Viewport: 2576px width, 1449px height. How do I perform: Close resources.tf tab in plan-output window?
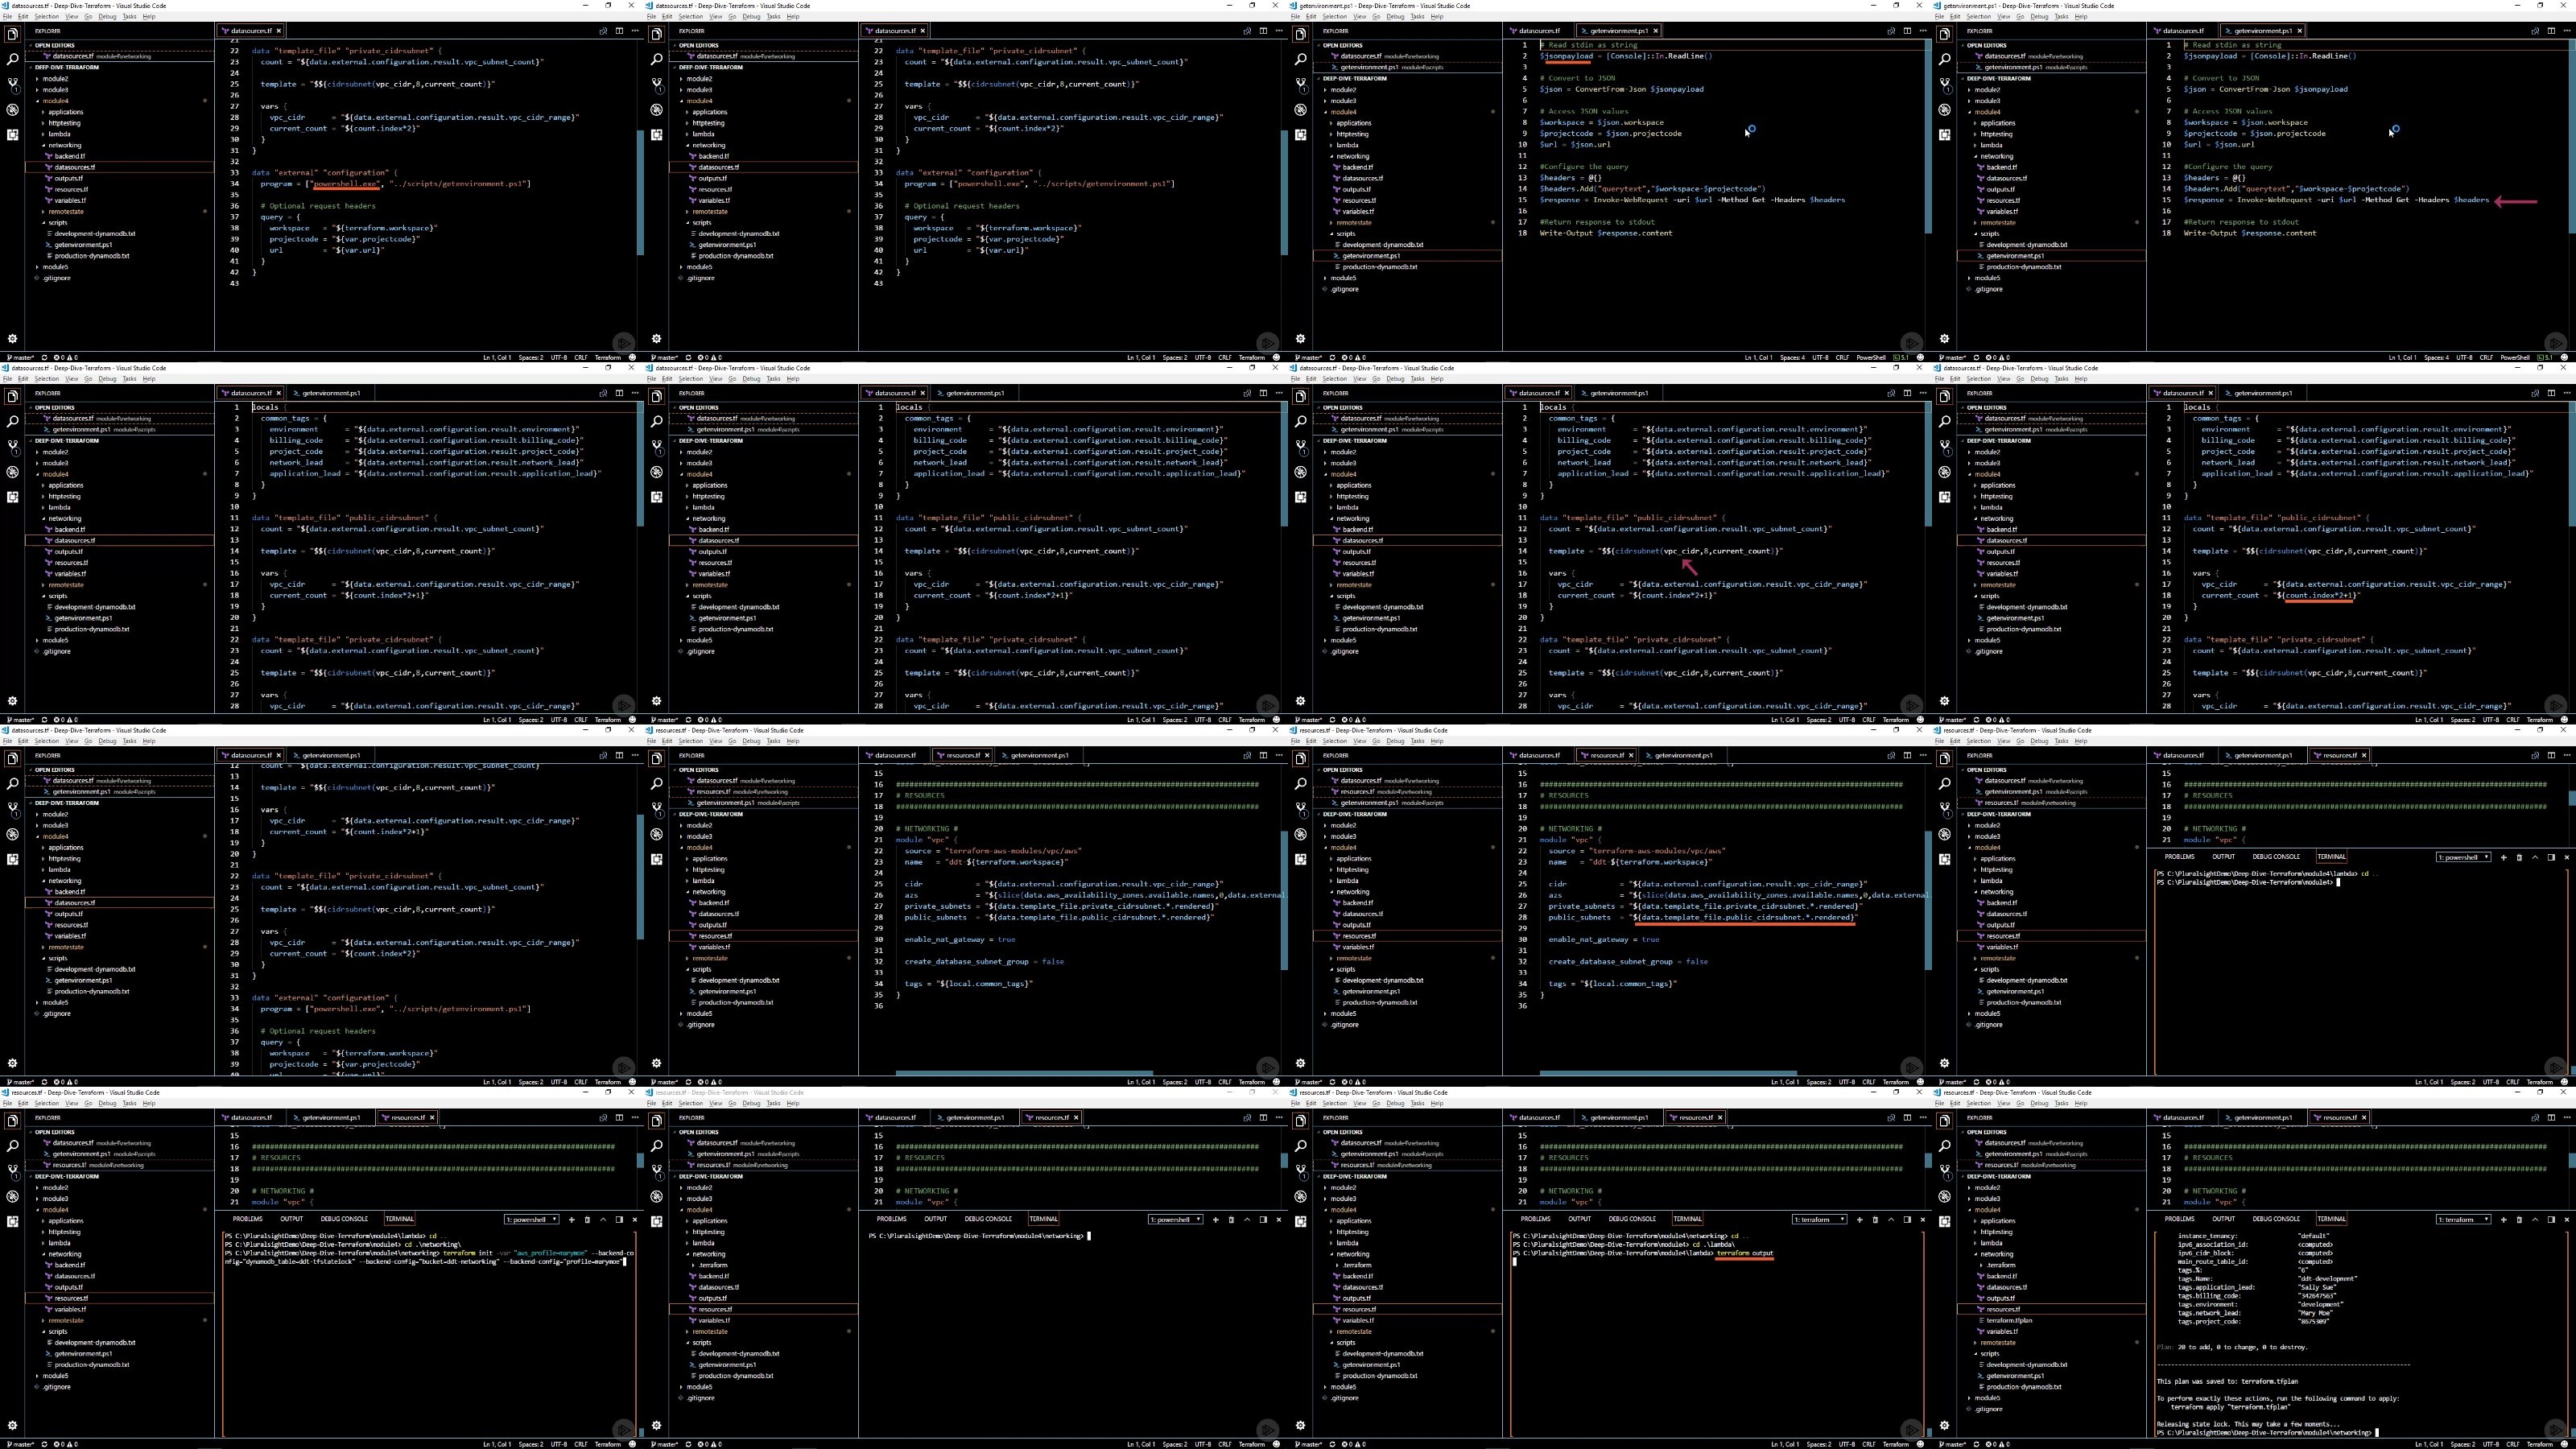(2364, 1118)
